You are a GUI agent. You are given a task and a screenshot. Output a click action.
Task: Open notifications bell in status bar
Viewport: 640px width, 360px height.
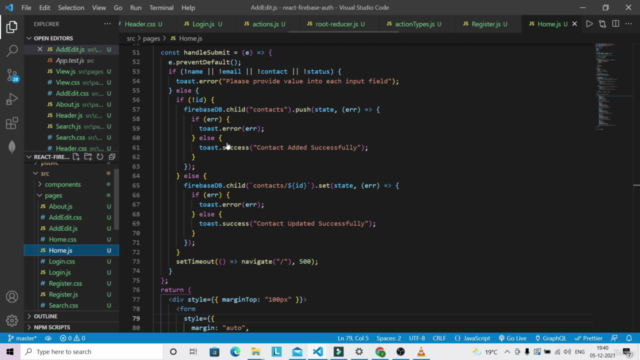pos(629,338)
